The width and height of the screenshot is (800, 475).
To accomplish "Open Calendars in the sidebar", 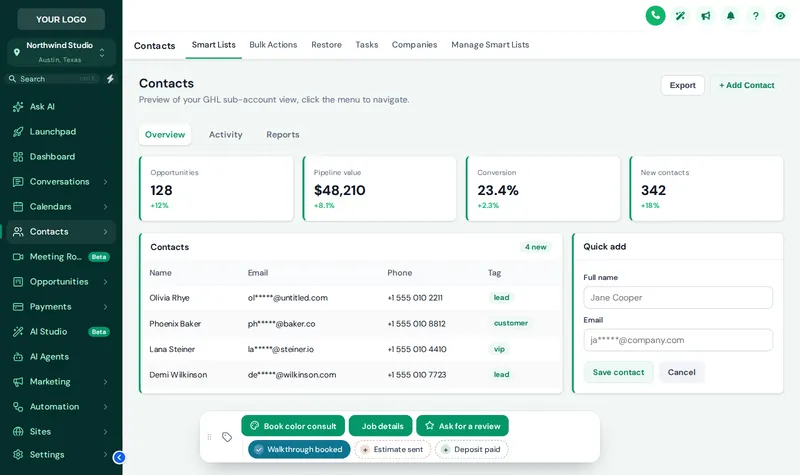I will pos(61,207).
